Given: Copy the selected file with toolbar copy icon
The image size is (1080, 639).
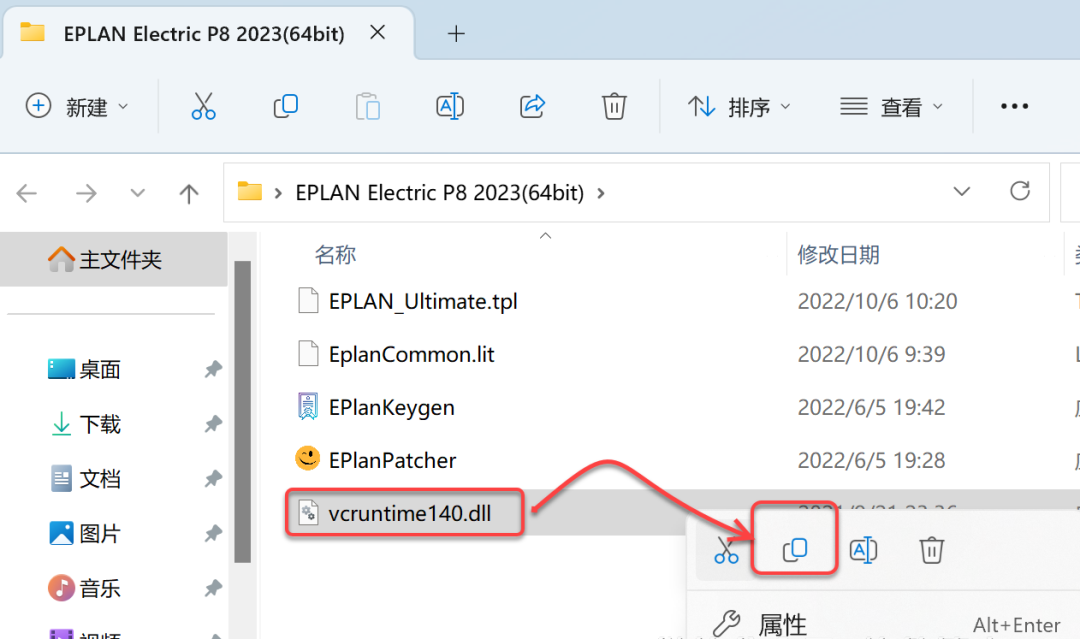Looking at the screenshot, I should 285,105.
